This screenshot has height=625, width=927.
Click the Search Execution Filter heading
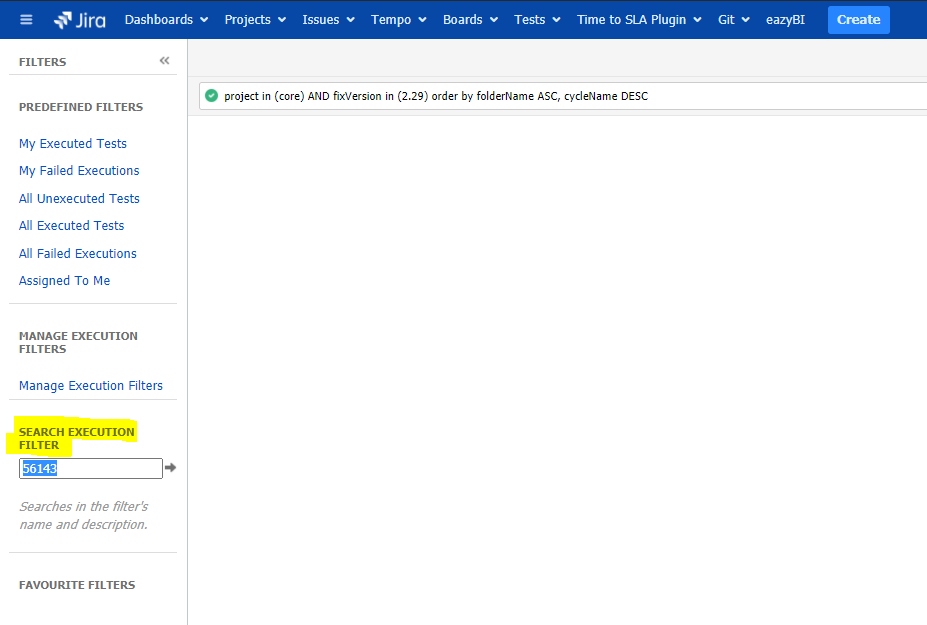point(76,438)
